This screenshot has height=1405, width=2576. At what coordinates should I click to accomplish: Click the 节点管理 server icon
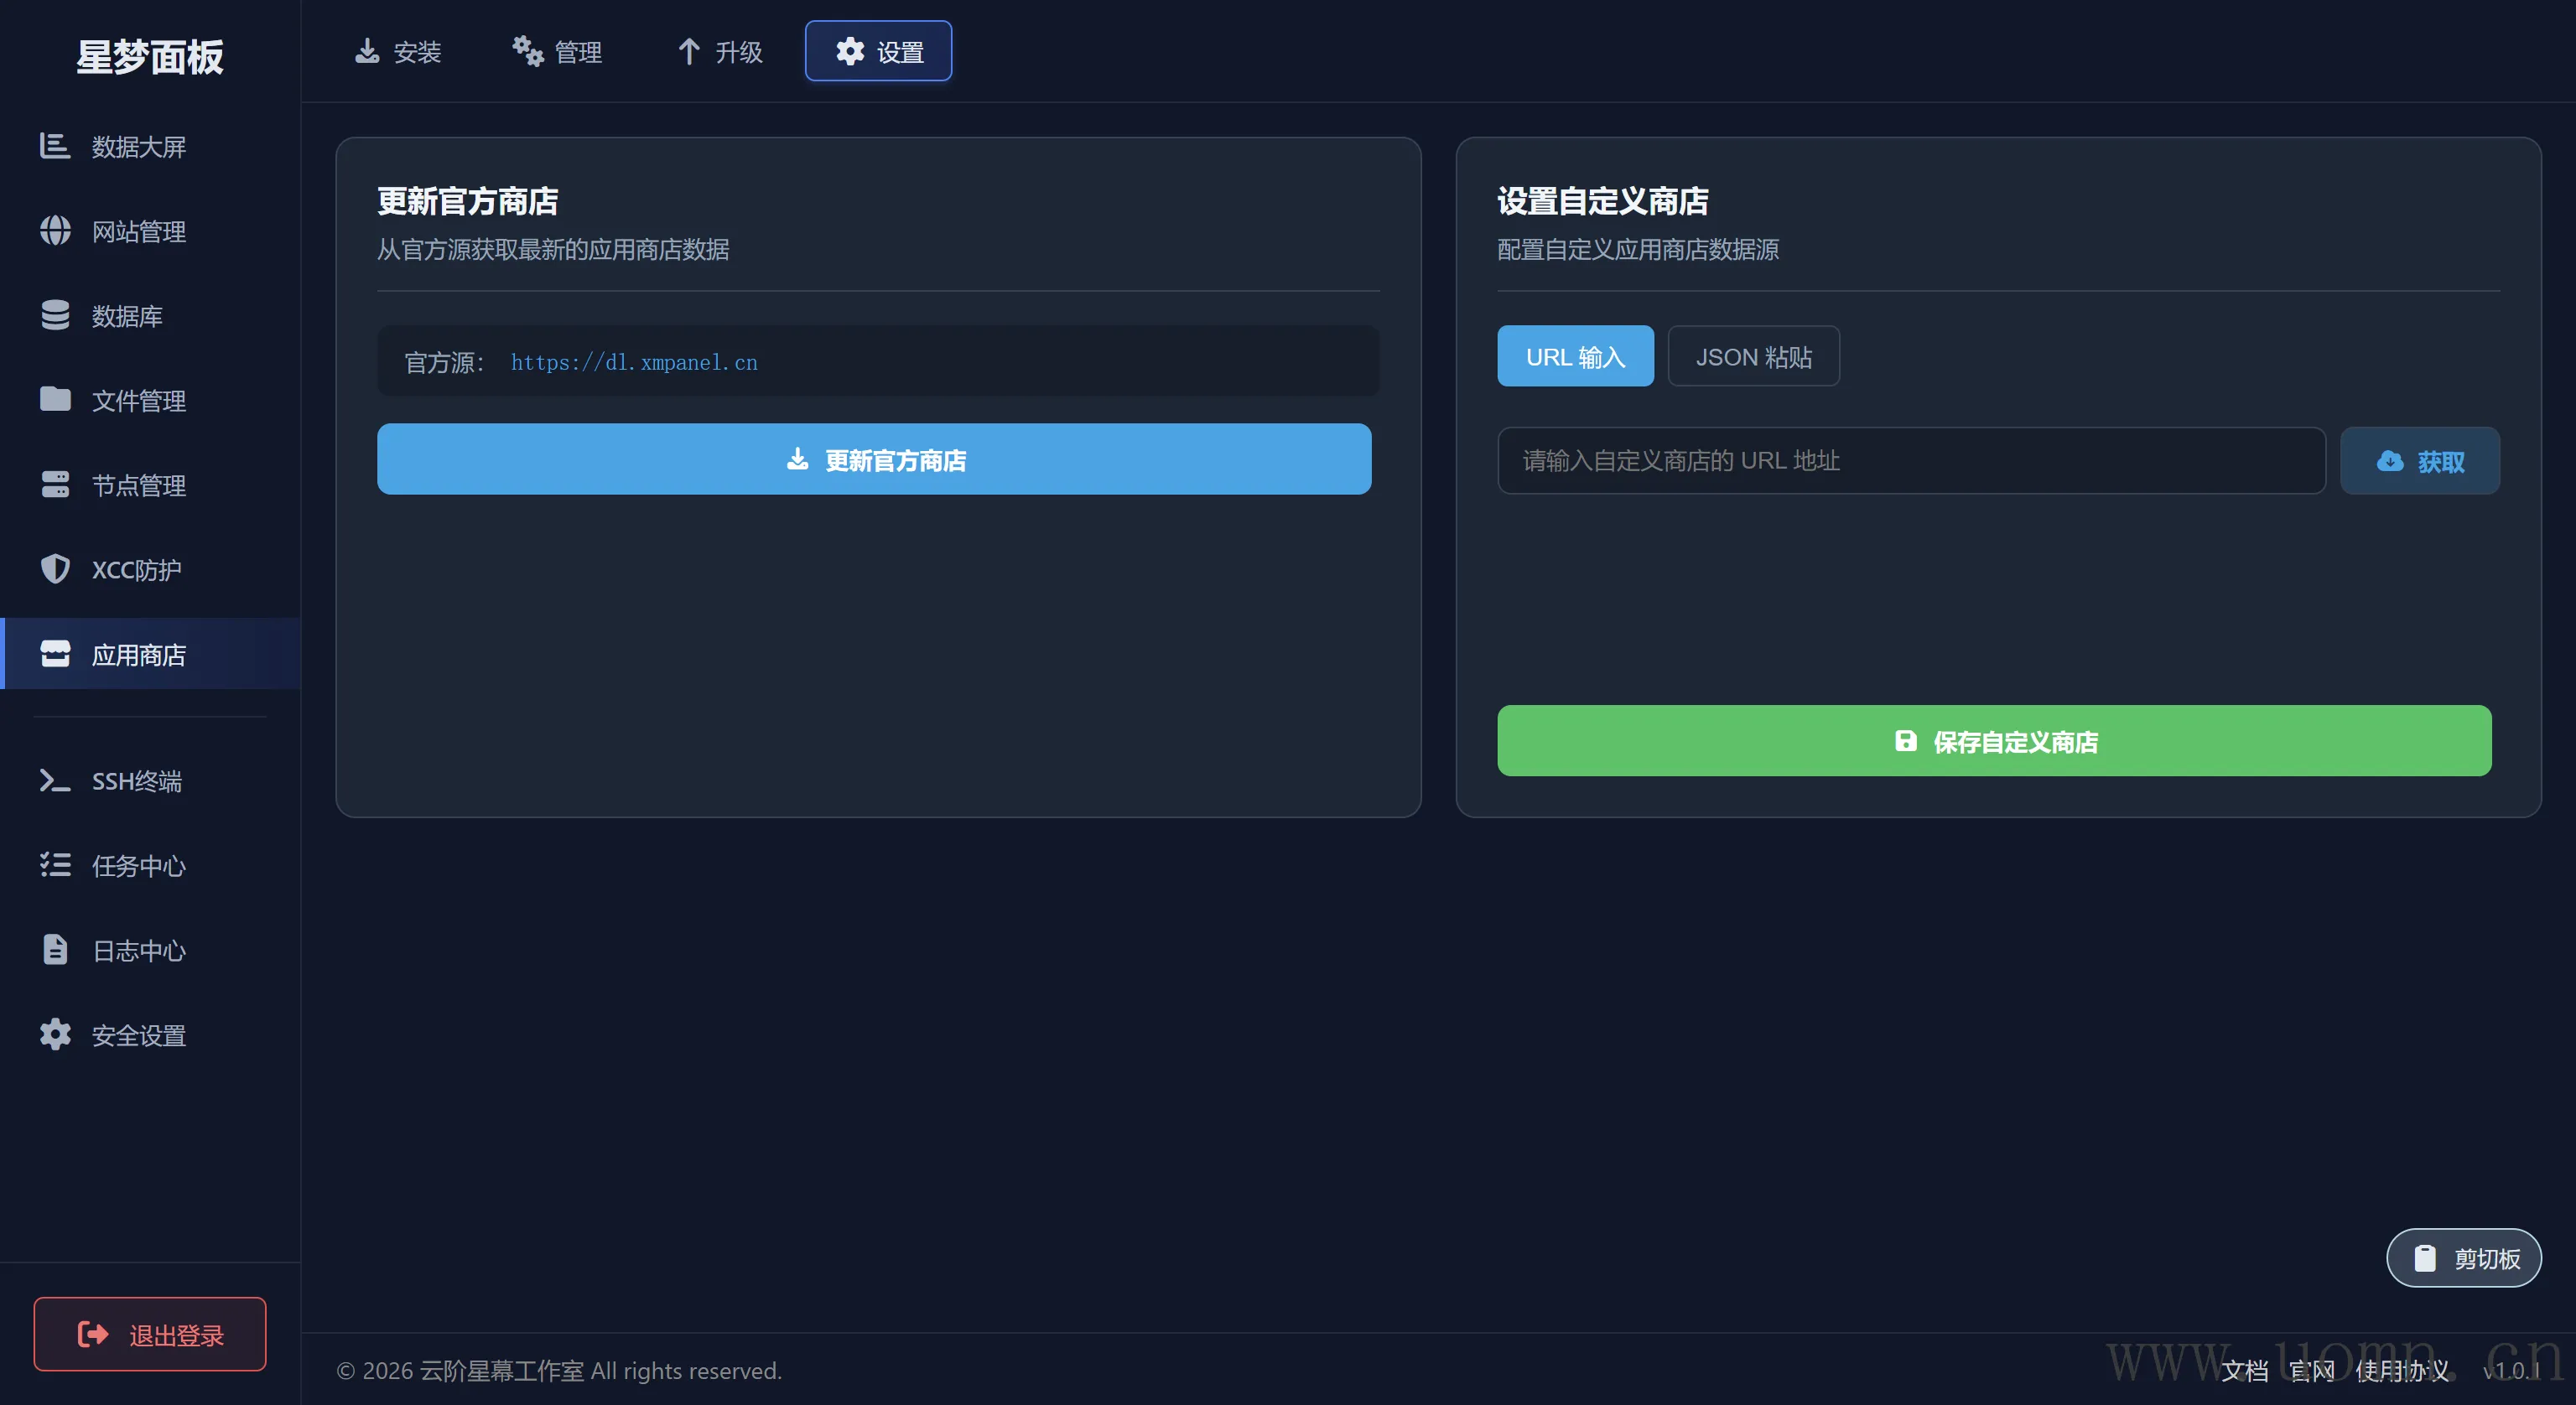click(x=55, y=485)
